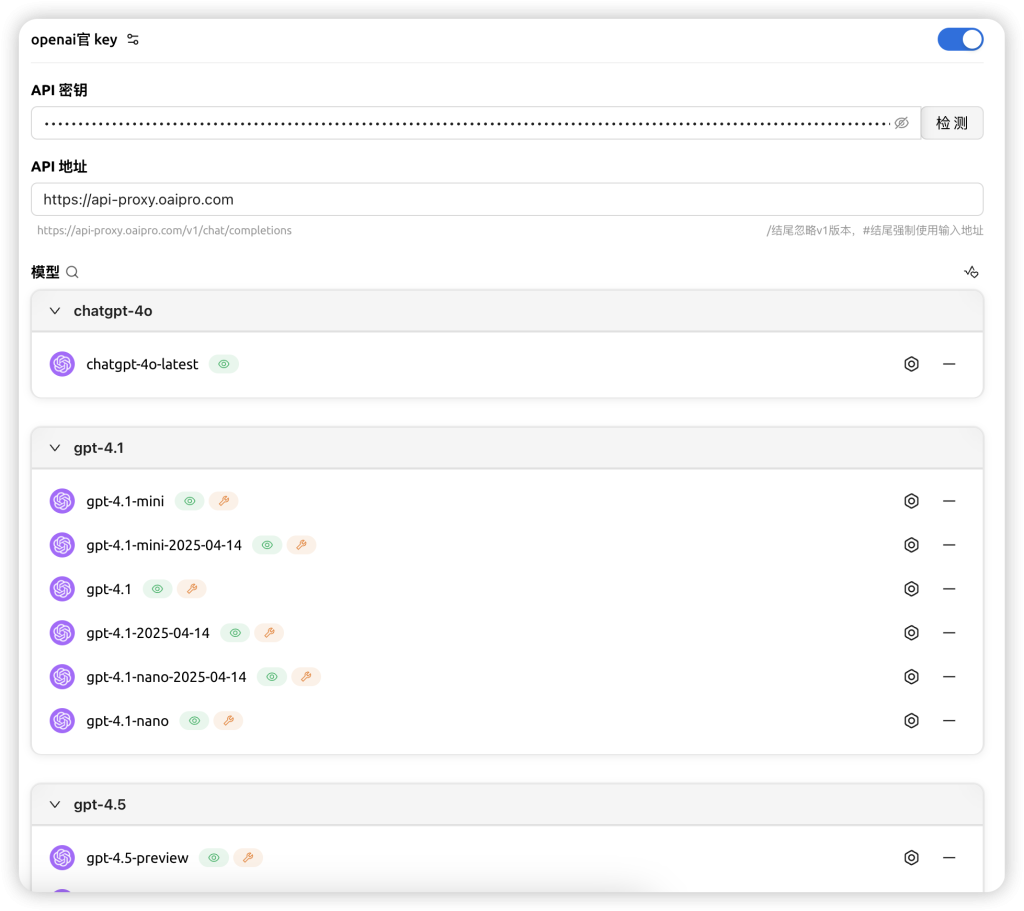Click the vision tag on chatgpt-4o-latest
The image size is (1024, 911).
[x=224, y=364]
